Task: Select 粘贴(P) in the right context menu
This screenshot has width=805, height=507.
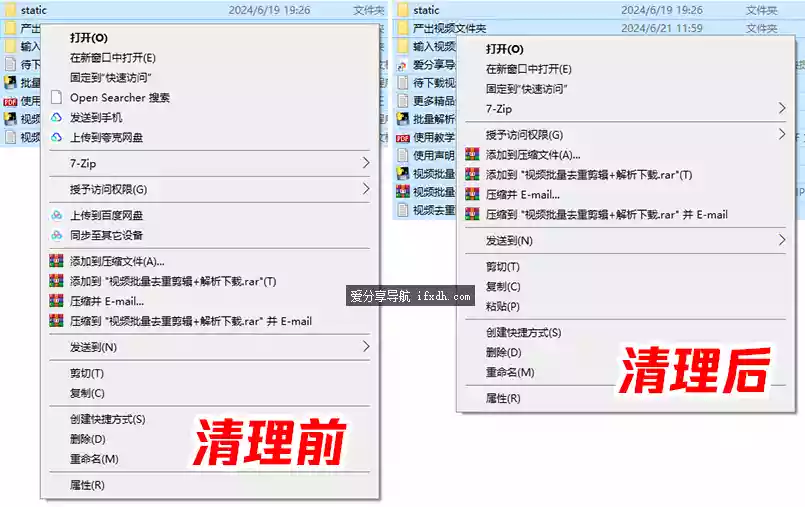Action: point(503,307)
